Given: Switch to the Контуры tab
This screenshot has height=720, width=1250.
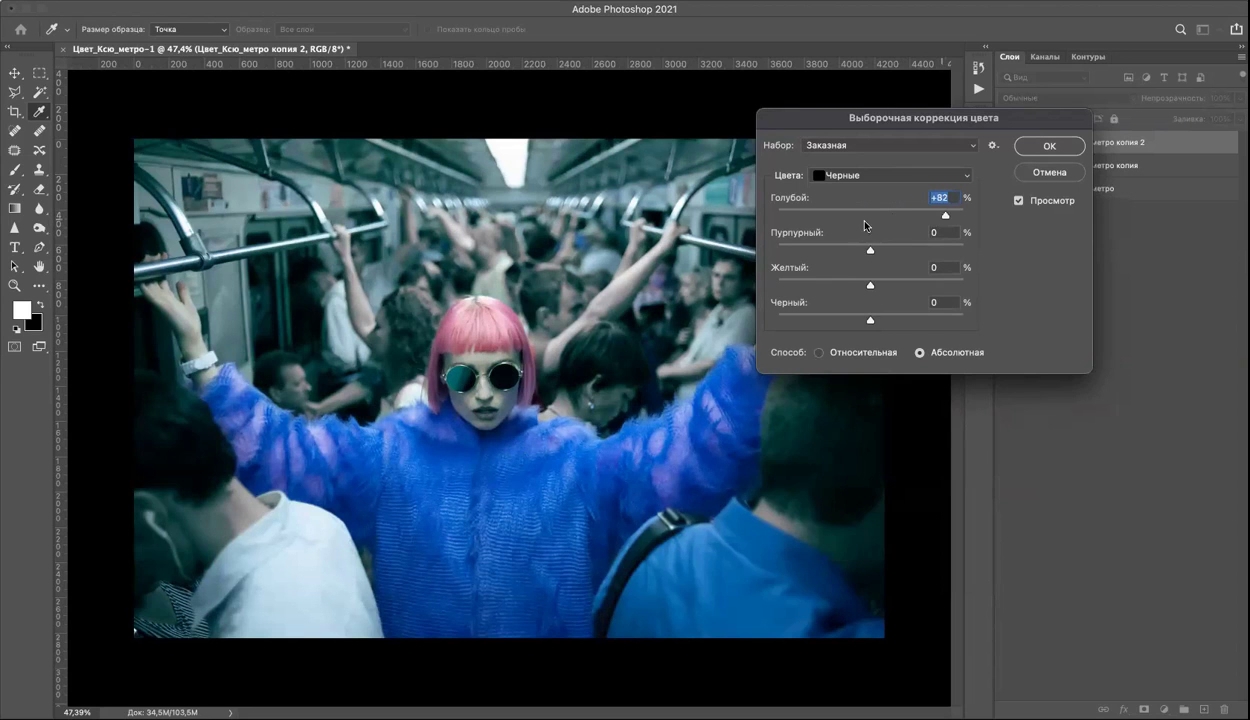Looking at the screenshot, I should pyautogui.click(x=1088, y=57).
